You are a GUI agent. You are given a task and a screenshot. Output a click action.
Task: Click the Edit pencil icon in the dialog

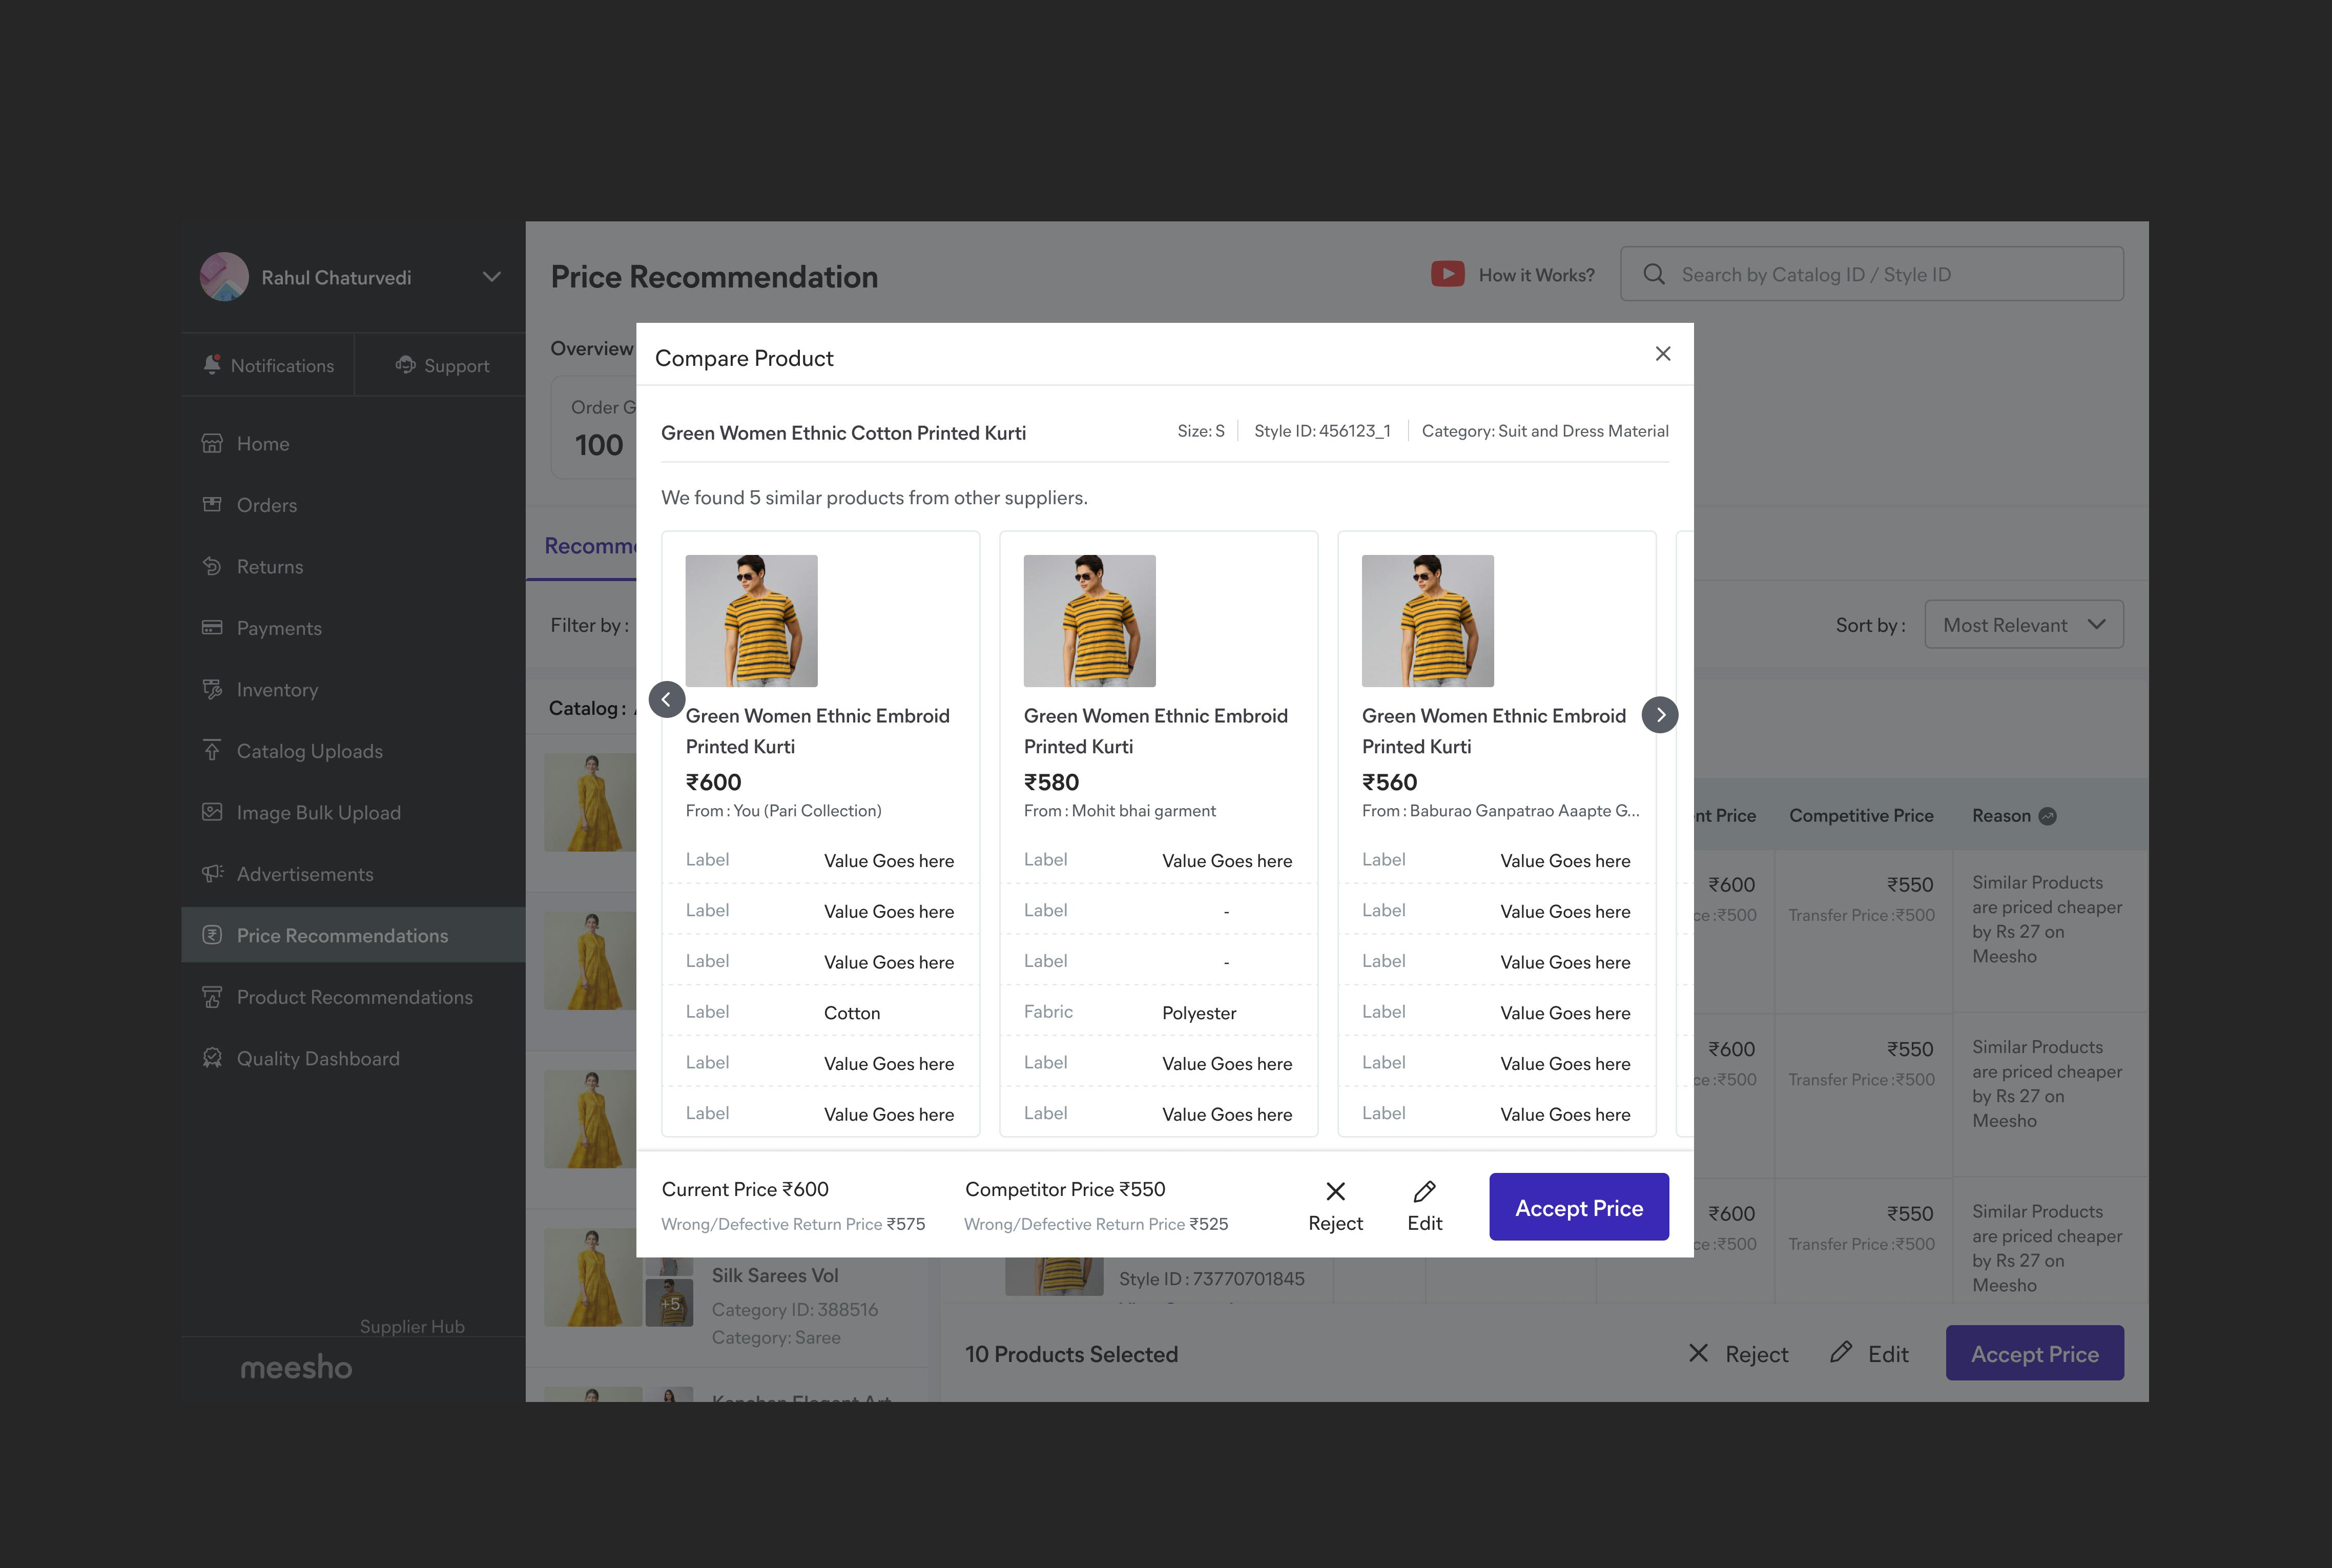[x=1424, y=1191]
